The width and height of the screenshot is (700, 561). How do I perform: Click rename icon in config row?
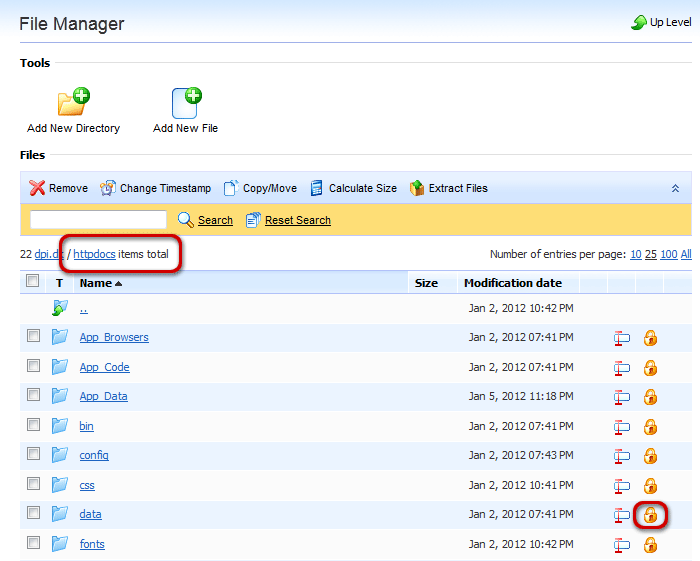click(621, 456)
